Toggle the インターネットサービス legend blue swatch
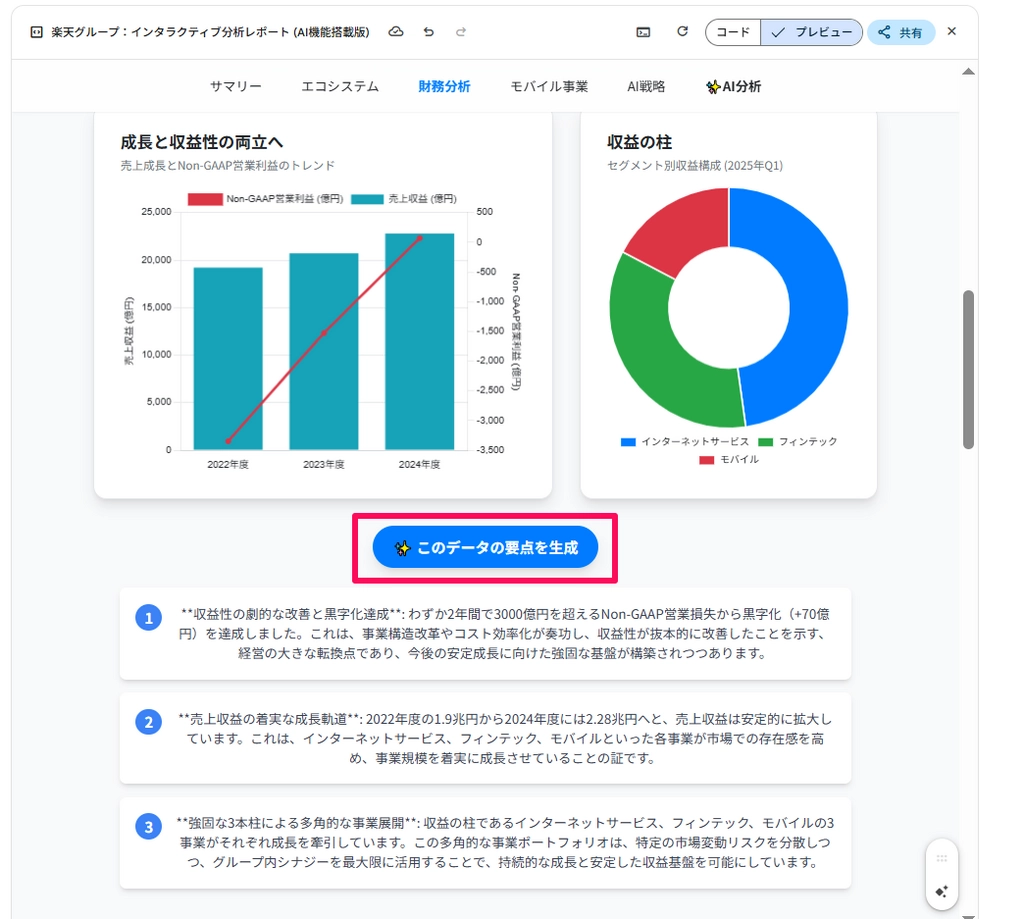 628,442
